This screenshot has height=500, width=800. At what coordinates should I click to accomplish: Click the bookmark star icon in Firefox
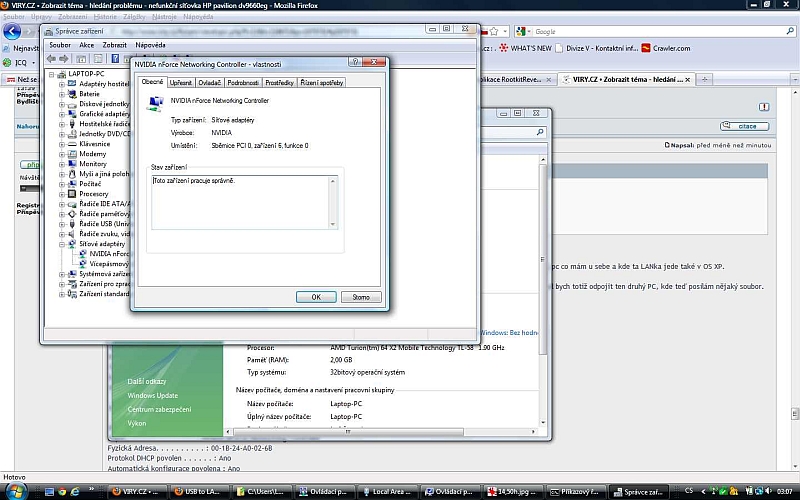[494, 32]
